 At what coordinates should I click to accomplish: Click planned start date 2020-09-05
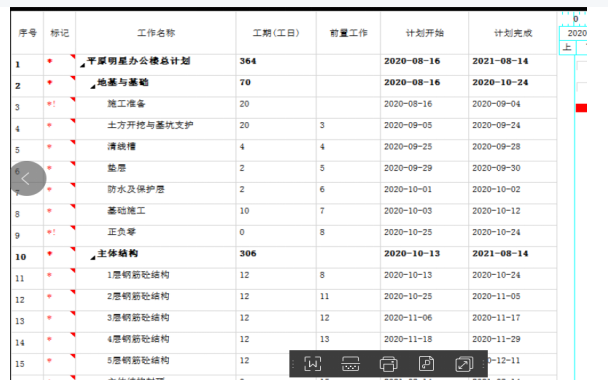point(408,125)
